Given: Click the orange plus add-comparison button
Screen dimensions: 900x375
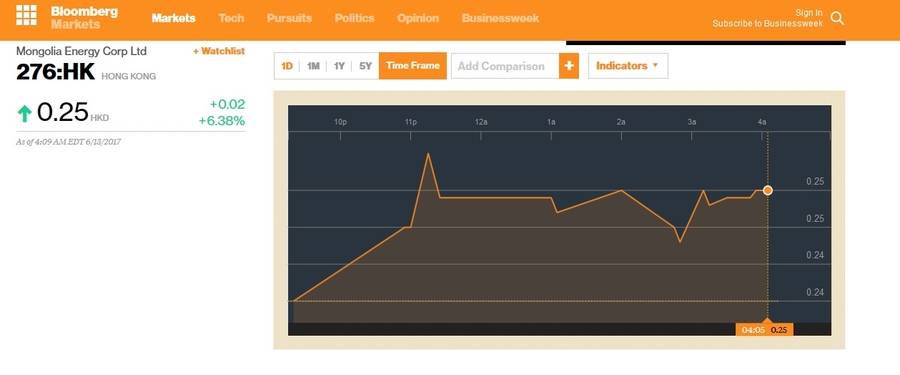Looking at the screenshot, I should [569, 66].
